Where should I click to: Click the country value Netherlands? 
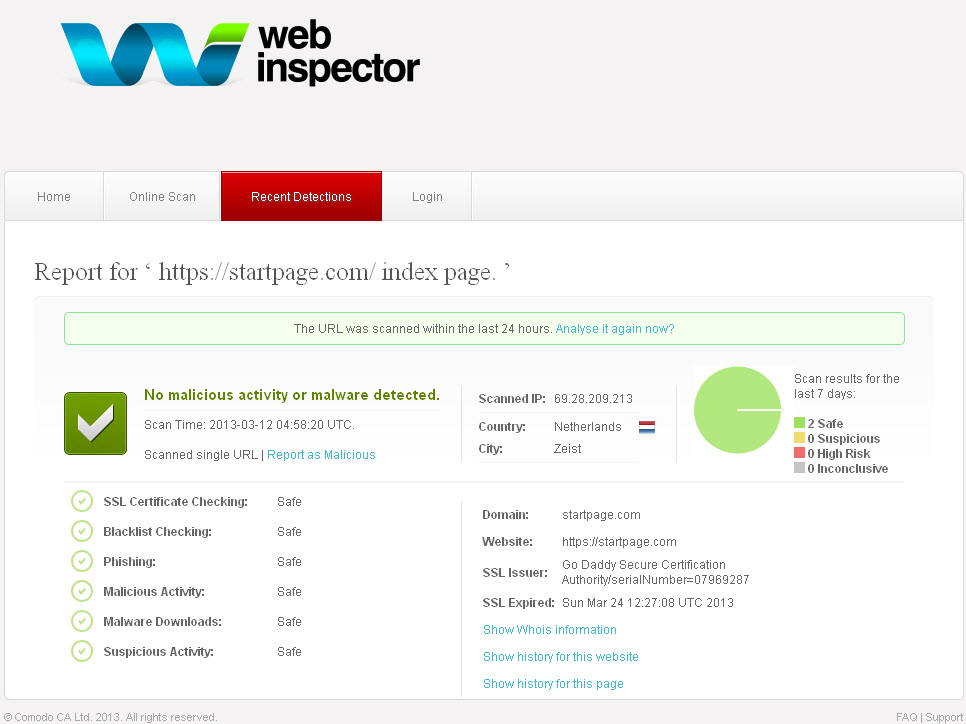click(588, 426)
